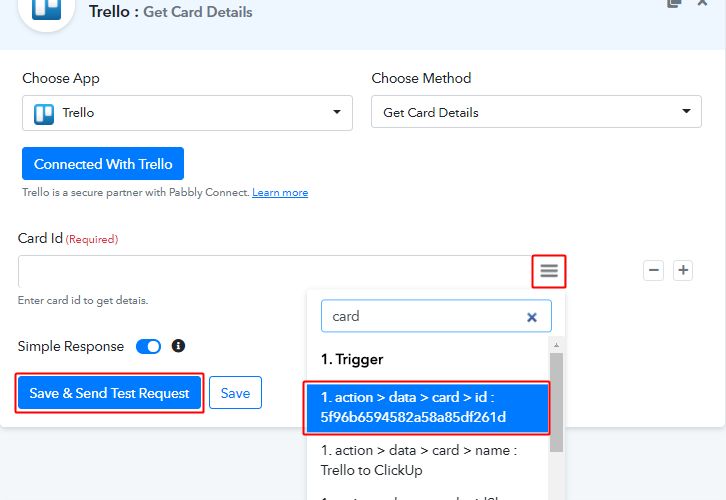The width and height of the screenshot is (726, 500).
Task: Select the action > data > card > id option
Action: [426, 407]
